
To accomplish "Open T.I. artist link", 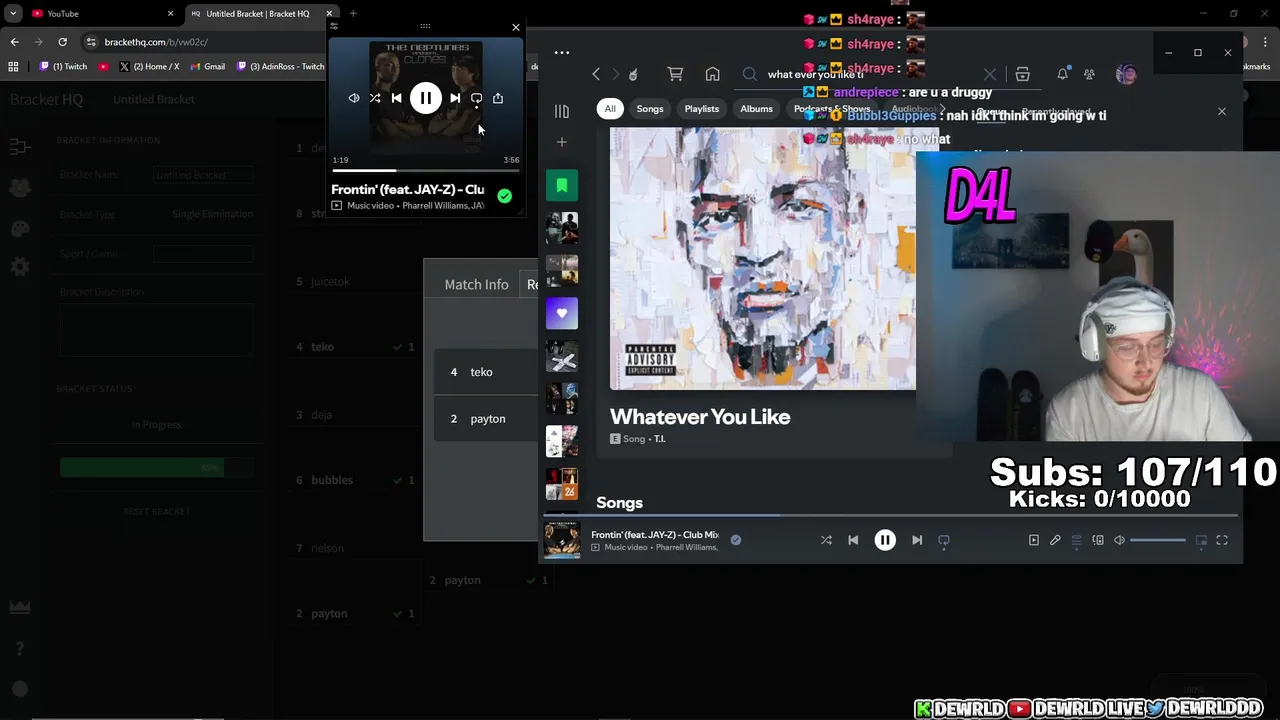I will (659, 439).
